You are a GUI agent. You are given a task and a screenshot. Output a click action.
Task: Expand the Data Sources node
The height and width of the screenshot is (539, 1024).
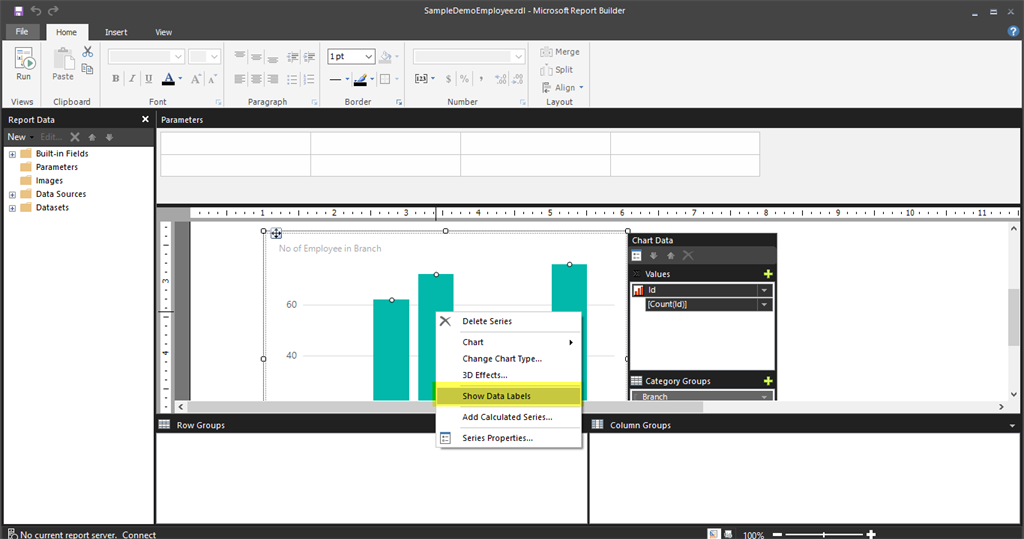click(12, 195)
